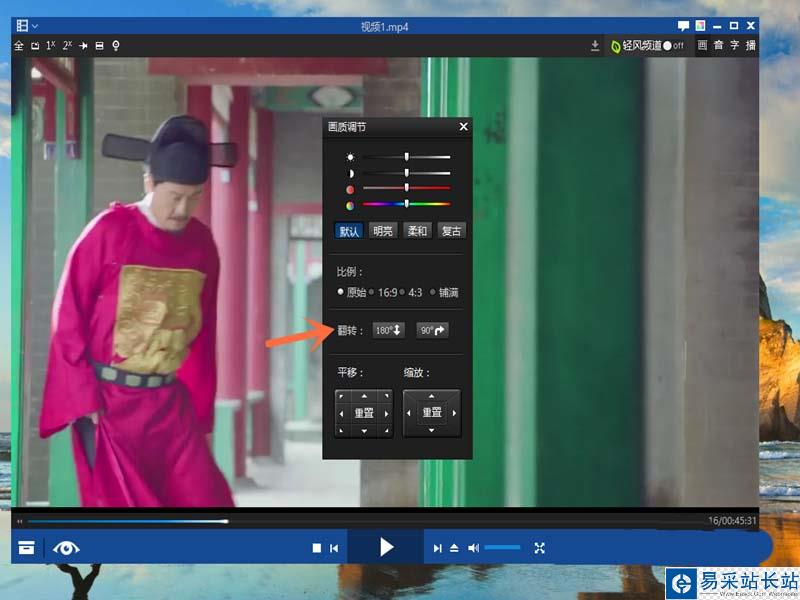Close the 画质调节 panel

(463, 127)
